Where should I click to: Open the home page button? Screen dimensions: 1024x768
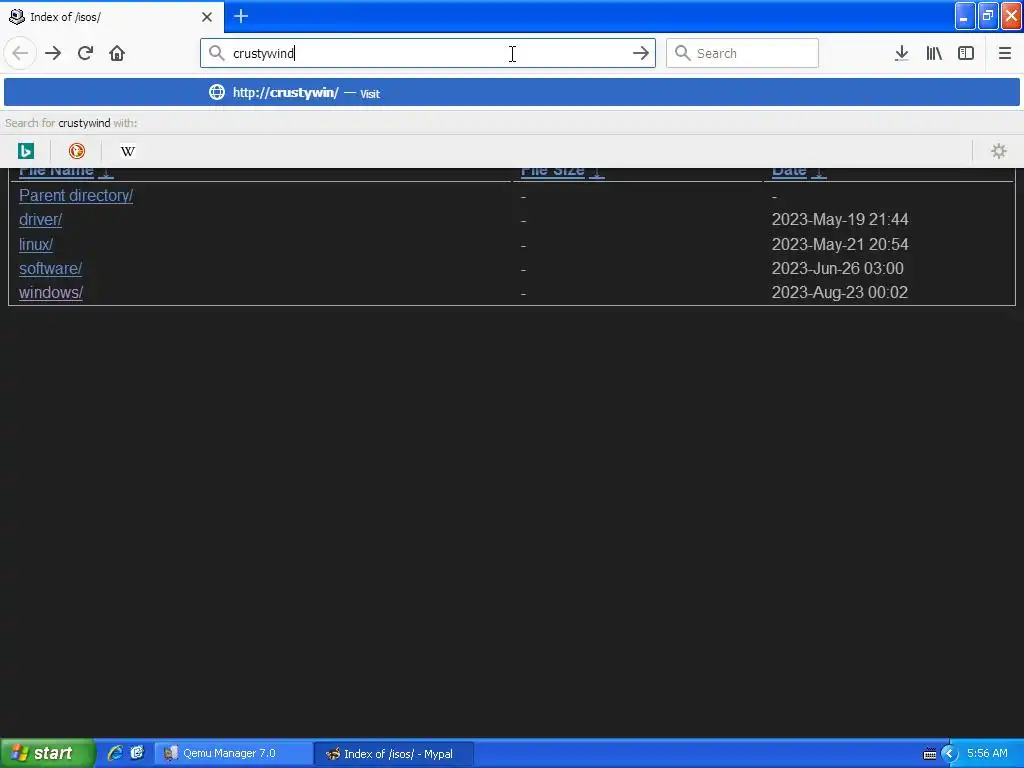(x=117, y=53)
